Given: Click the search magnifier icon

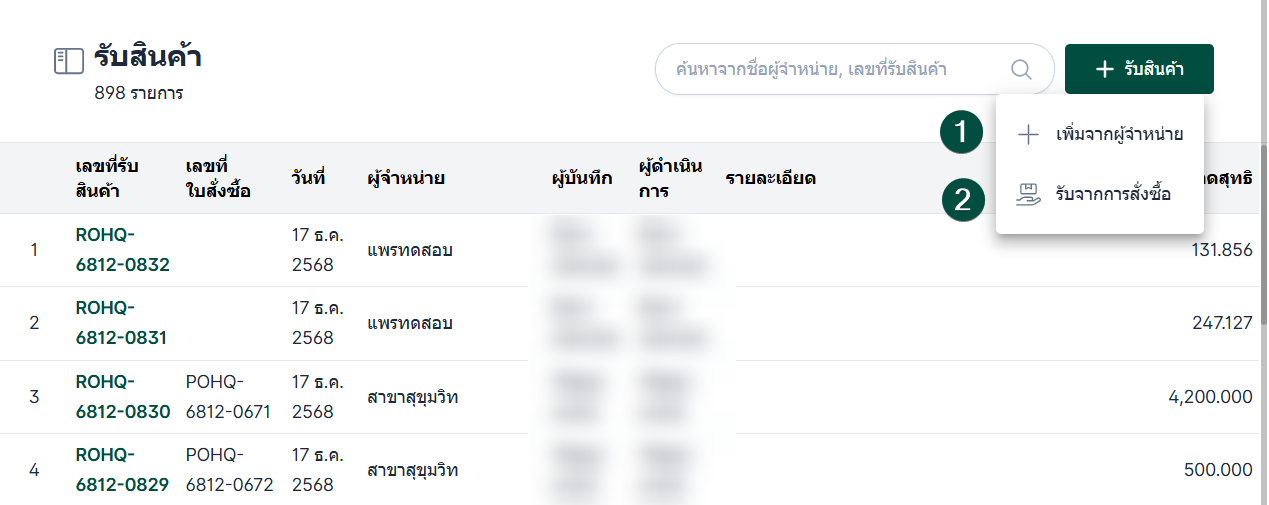Looking at the screenshot, I should tap(1021, 69).
